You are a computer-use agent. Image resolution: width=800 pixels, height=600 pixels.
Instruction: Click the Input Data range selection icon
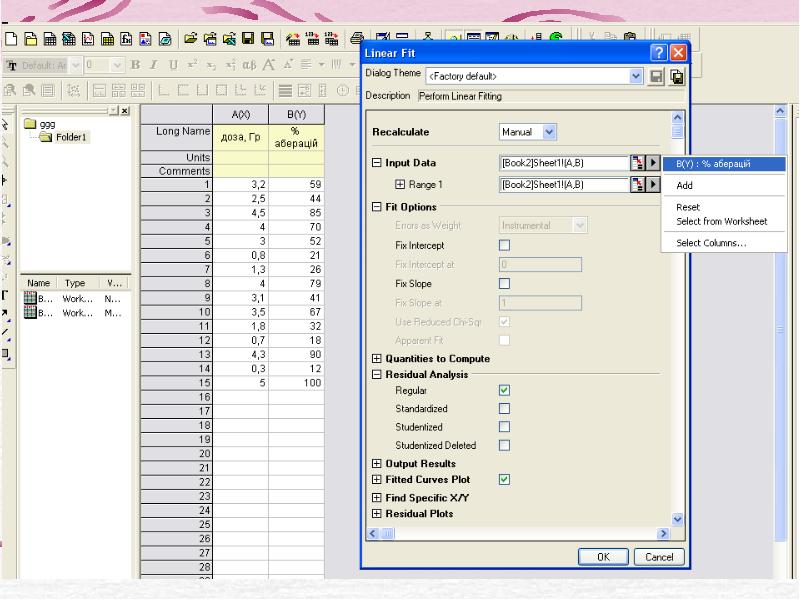point(636,163)
